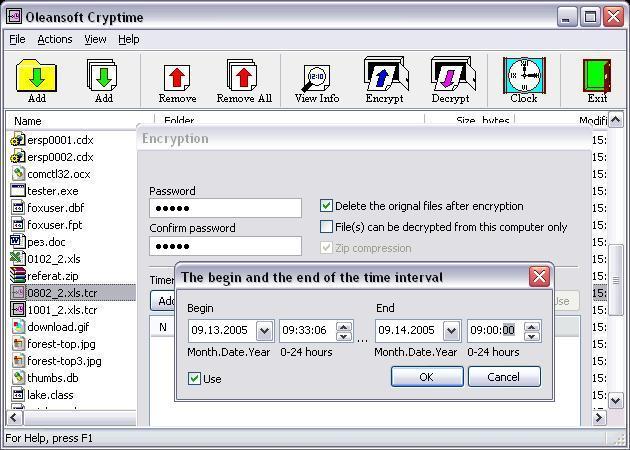Select ersp0002.cdx file icon
This screenshot has height=450, width=630.
[x=18, y=156]
